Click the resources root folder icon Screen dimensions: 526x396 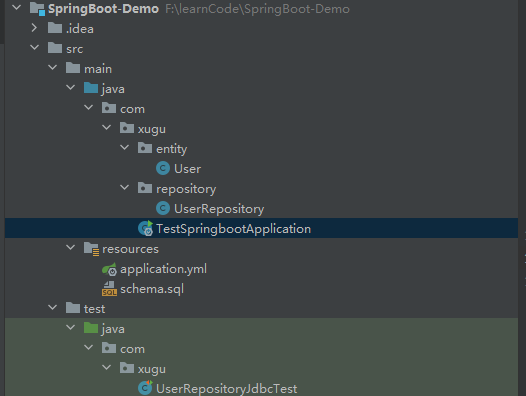(91, 249)
